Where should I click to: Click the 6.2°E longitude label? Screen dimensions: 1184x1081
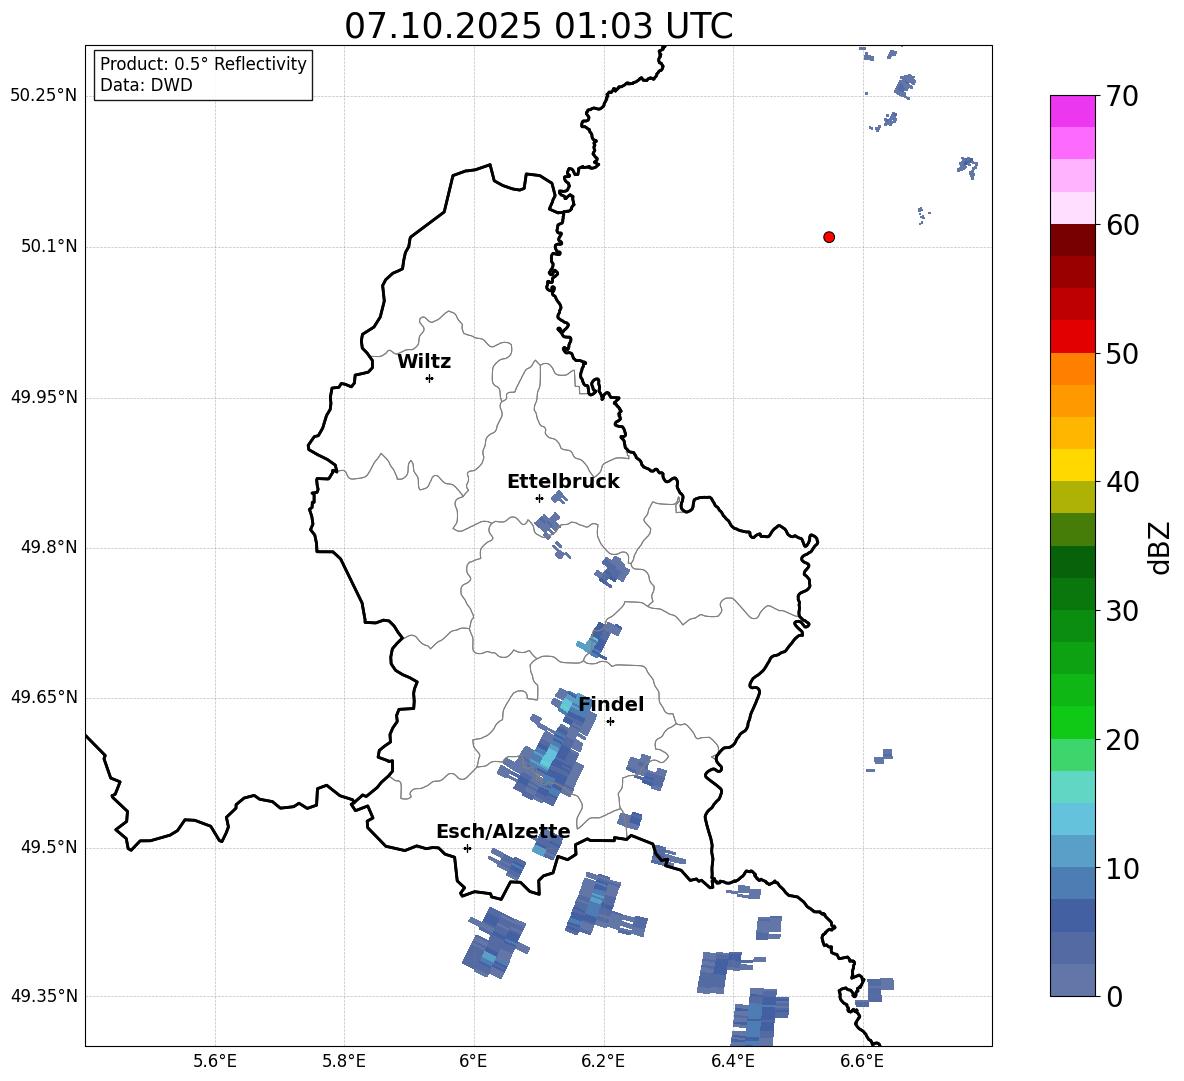click(x=603, y=1061)
